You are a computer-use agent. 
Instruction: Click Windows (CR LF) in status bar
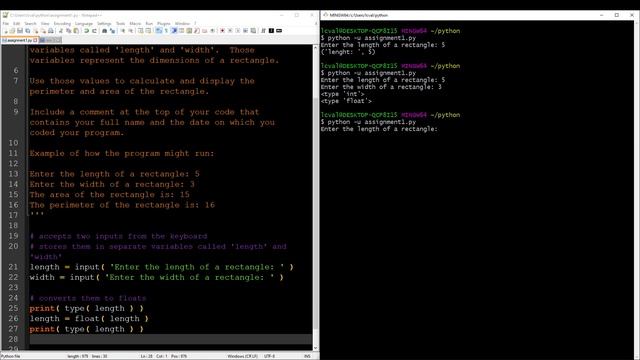point(242,356)
